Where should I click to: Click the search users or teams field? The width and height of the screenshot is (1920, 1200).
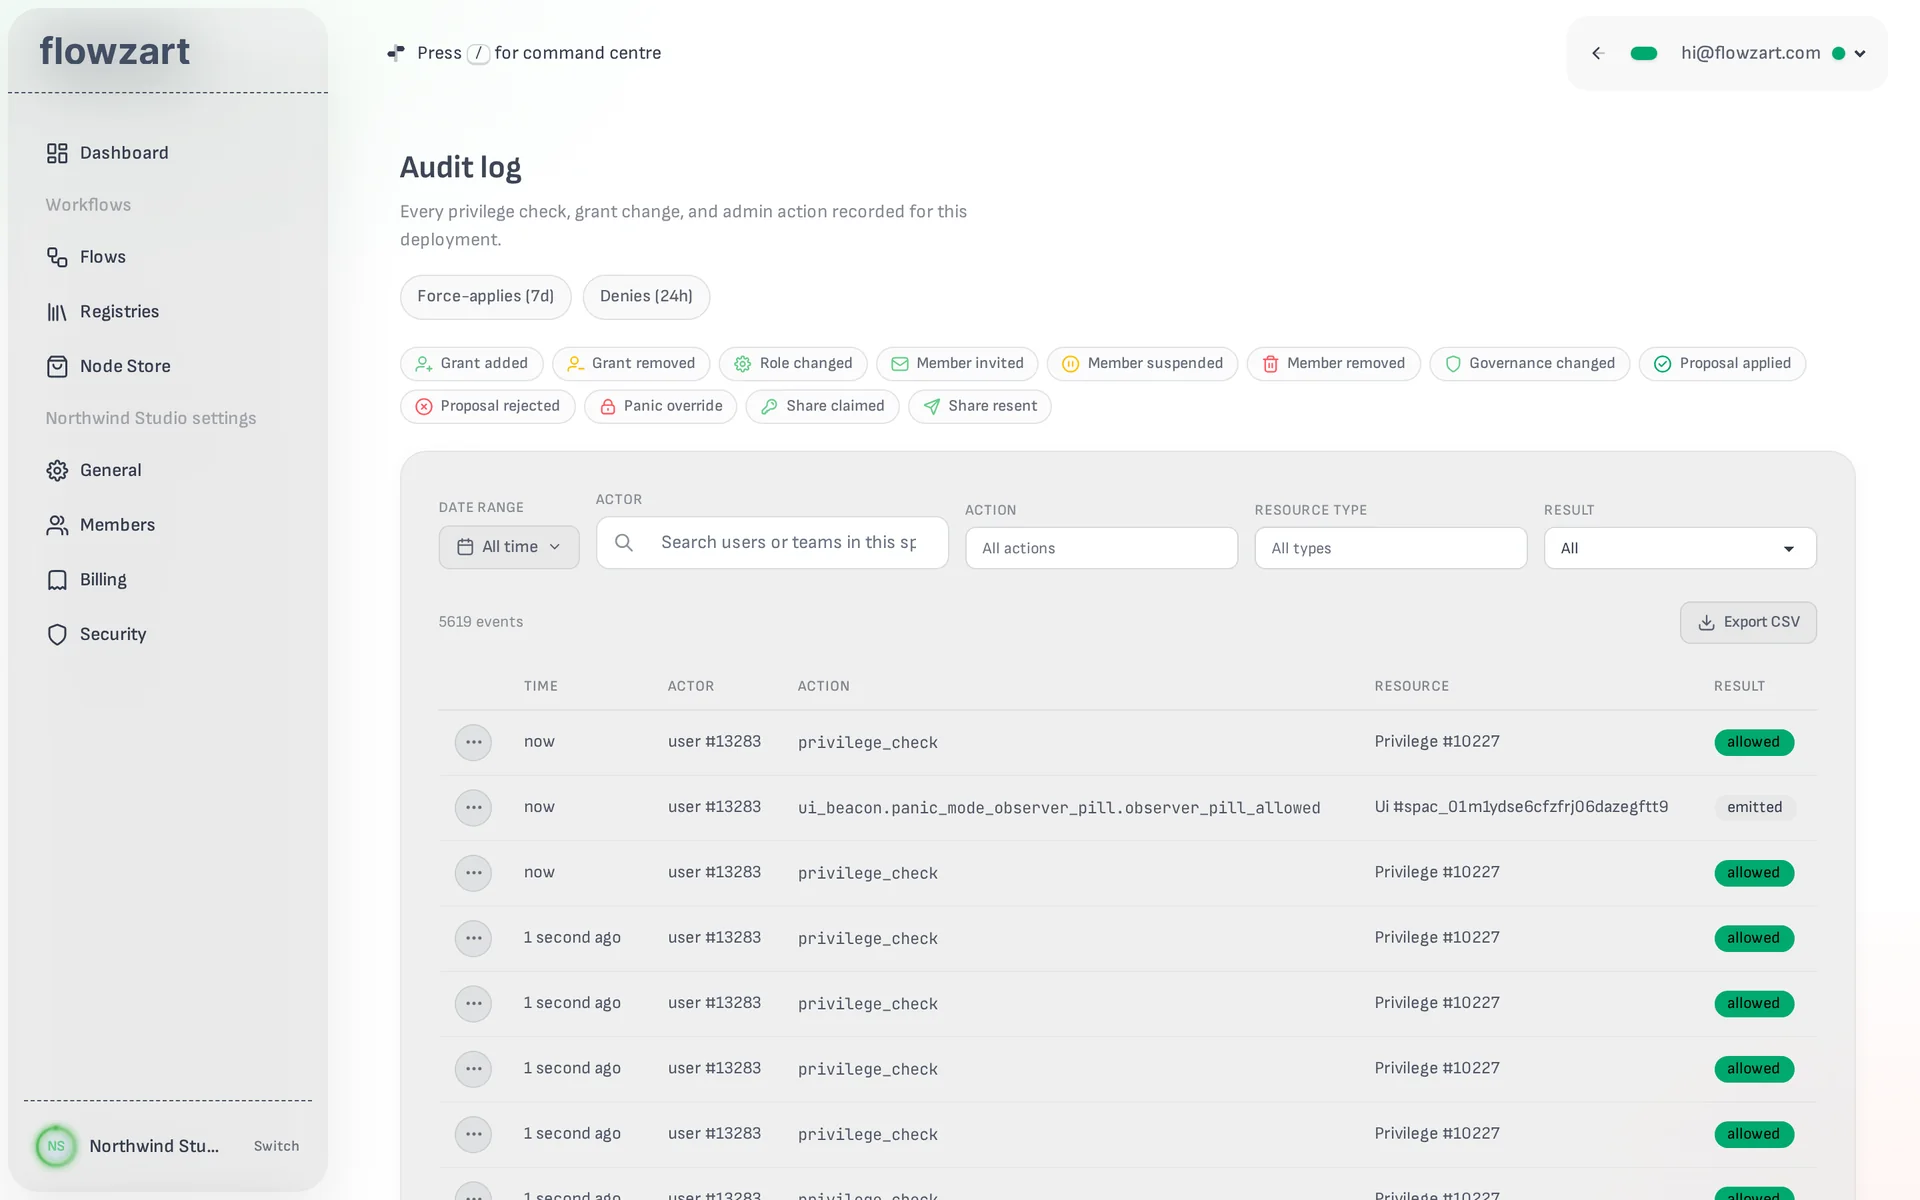772,542
